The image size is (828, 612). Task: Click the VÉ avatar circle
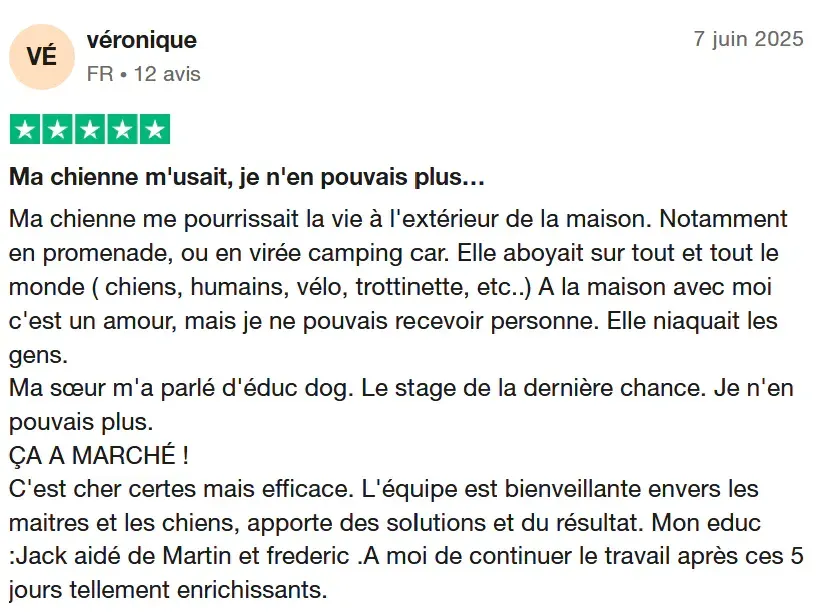pos(42,57)
